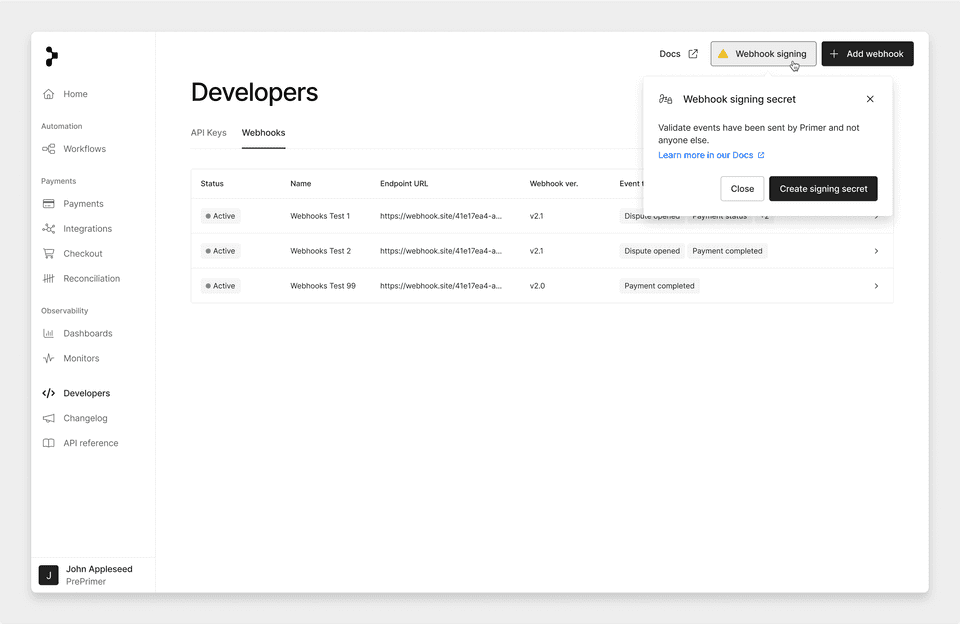Click the Status column header
This screenshot has width=960, height=624.
212,184
